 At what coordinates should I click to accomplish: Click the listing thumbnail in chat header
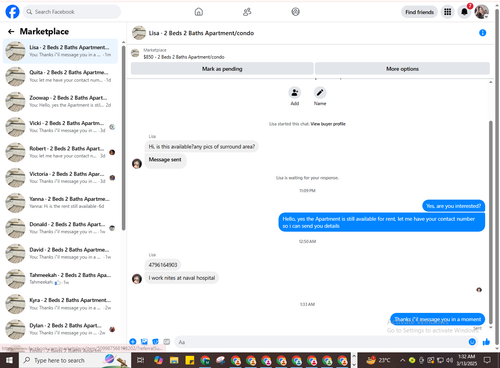[139, 33]
